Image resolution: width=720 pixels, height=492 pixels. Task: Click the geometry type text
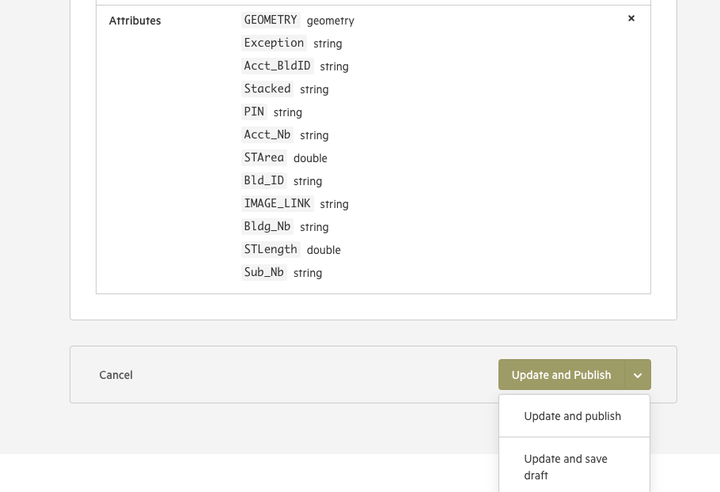click(331, 21)
